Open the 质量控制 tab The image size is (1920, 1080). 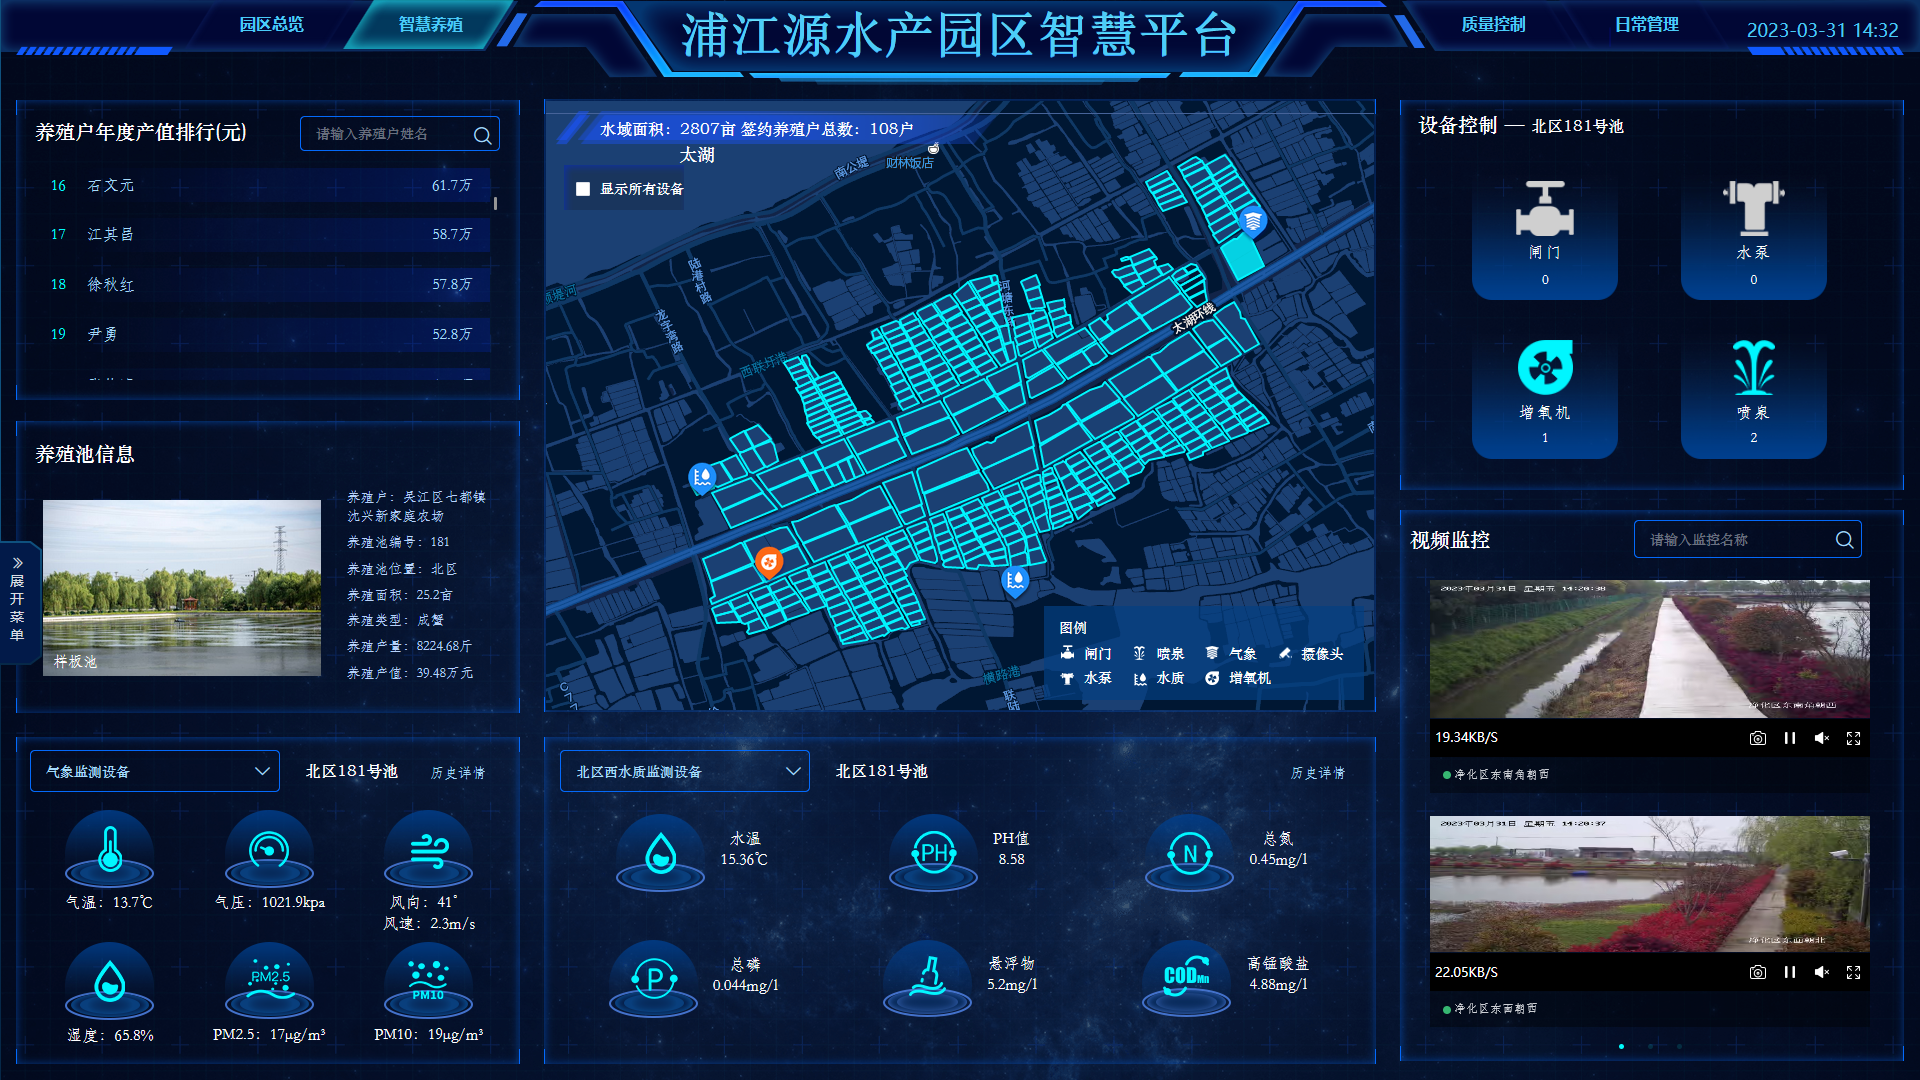[x=1493, y=24]
